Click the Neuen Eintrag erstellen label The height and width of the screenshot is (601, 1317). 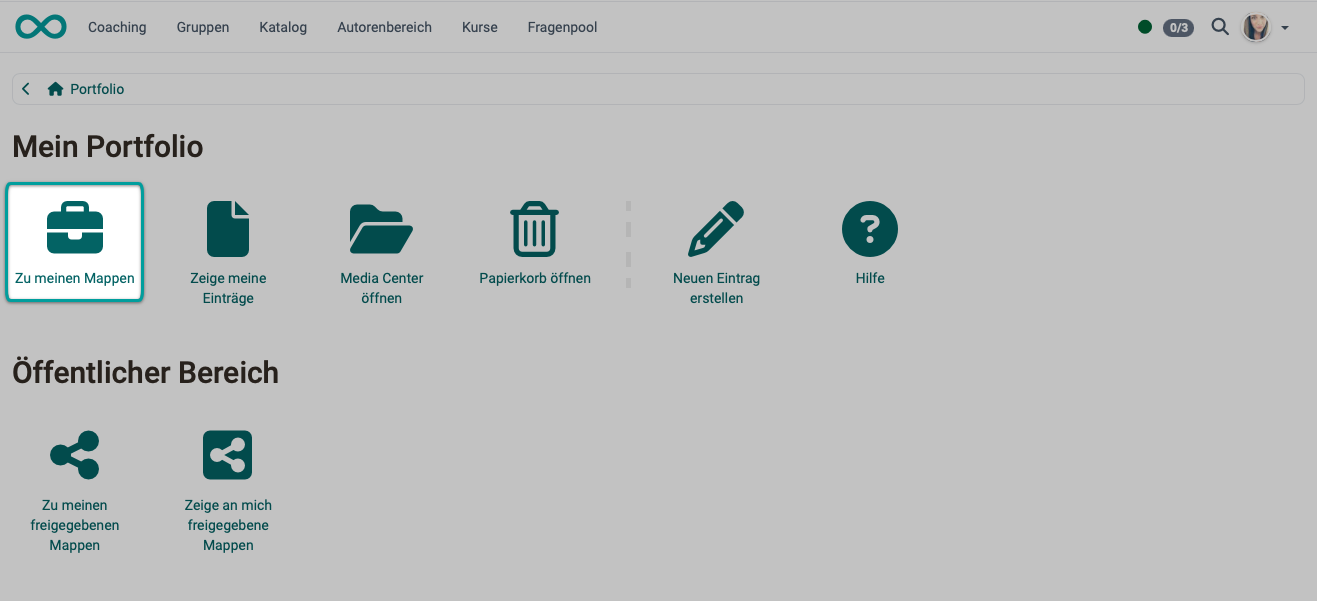click(717, 288)
